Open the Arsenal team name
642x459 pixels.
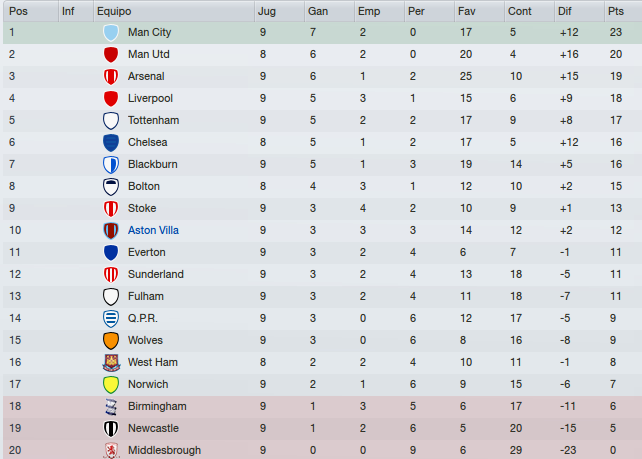pos(146,76)
